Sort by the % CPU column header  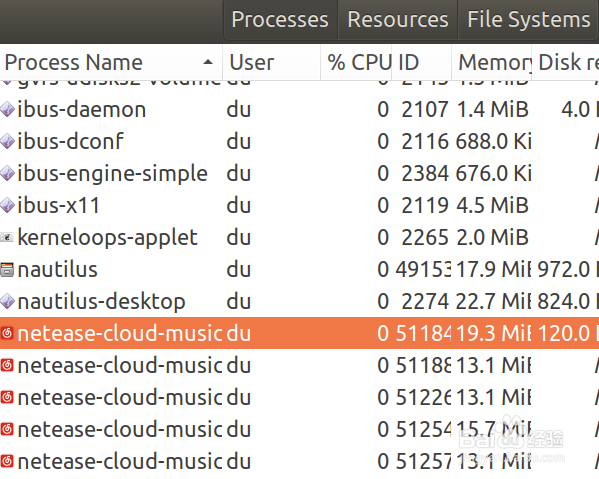(x=356, y=62)
